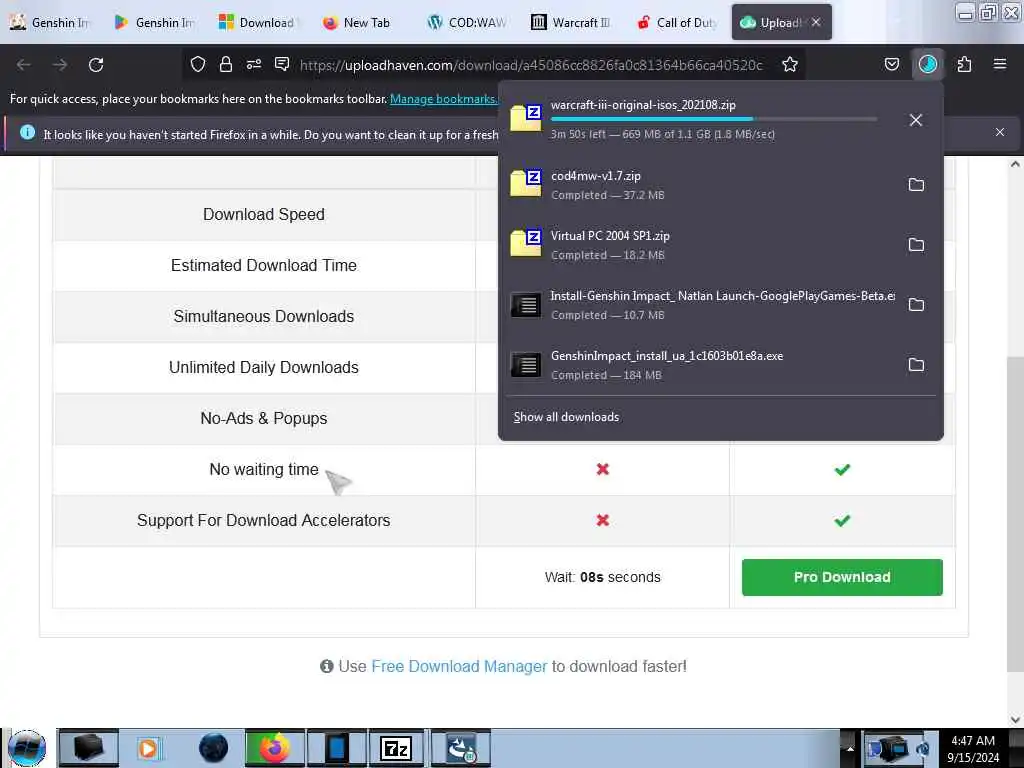
Task: Click the 'Unlimited Daily Downloads' row label
Action: pos(264,367)
